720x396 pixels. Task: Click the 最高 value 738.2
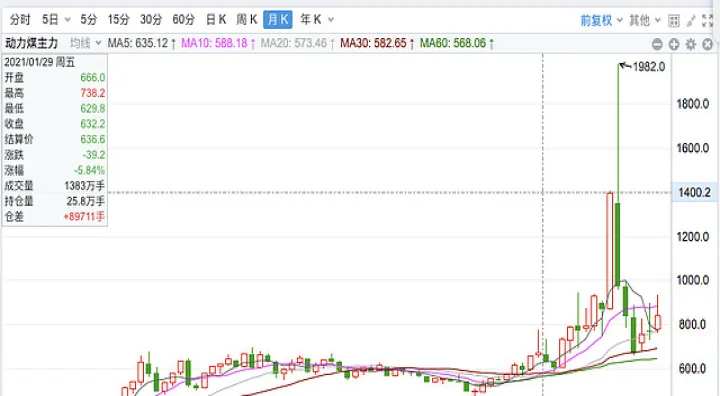(x=92, y=93)
